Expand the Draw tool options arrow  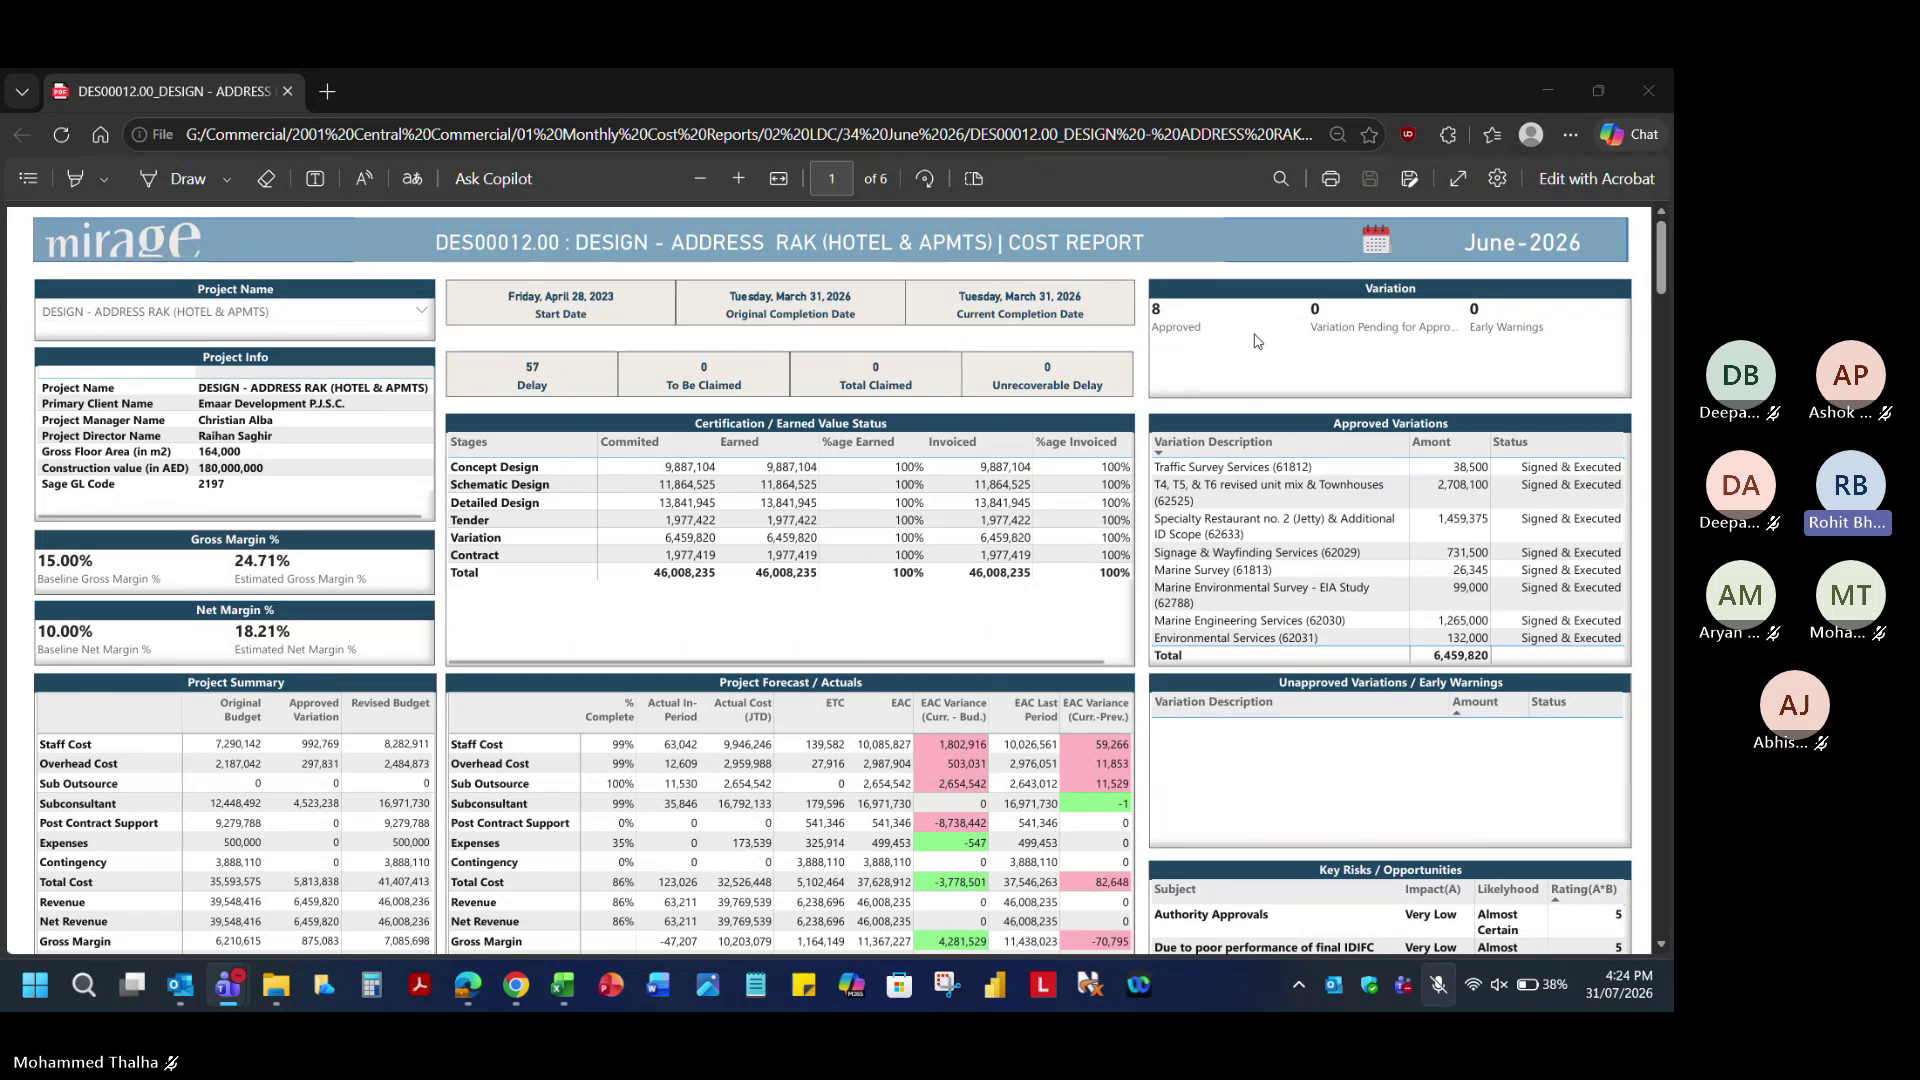click(x=227, y=180)
